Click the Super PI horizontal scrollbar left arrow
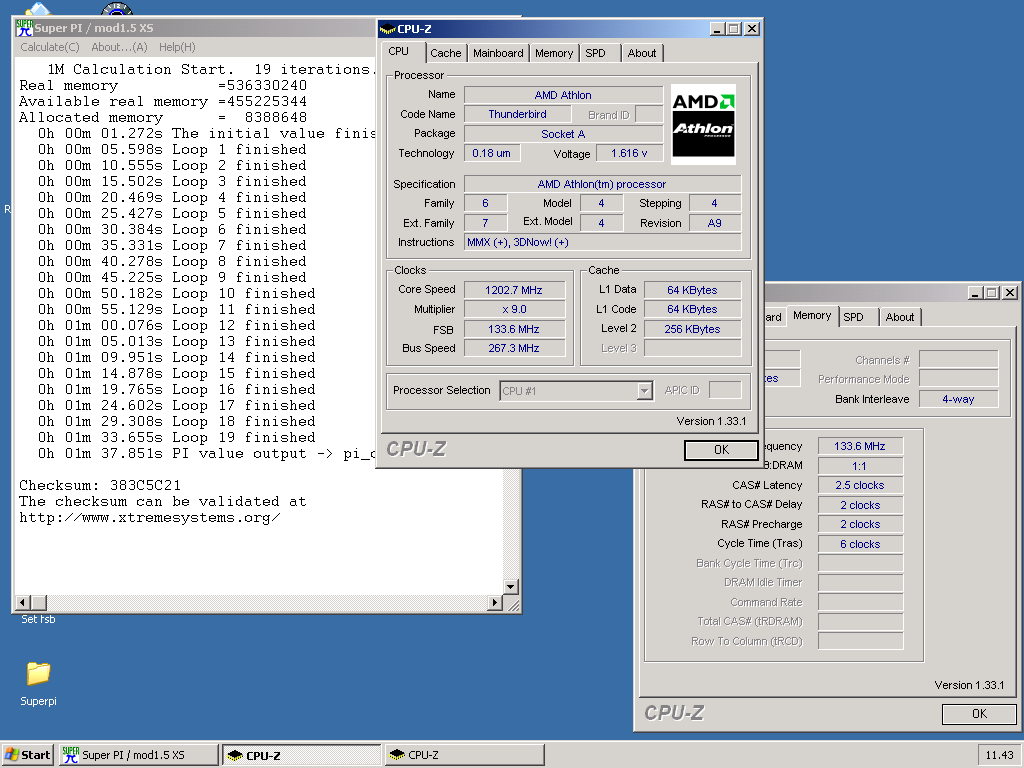This screenshot has height=768, width=1024. point(24,602)
